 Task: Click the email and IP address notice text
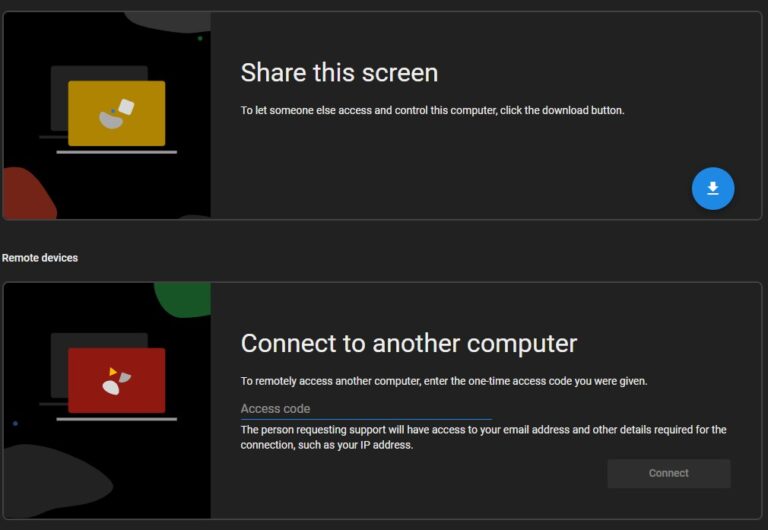click(483, 437)
